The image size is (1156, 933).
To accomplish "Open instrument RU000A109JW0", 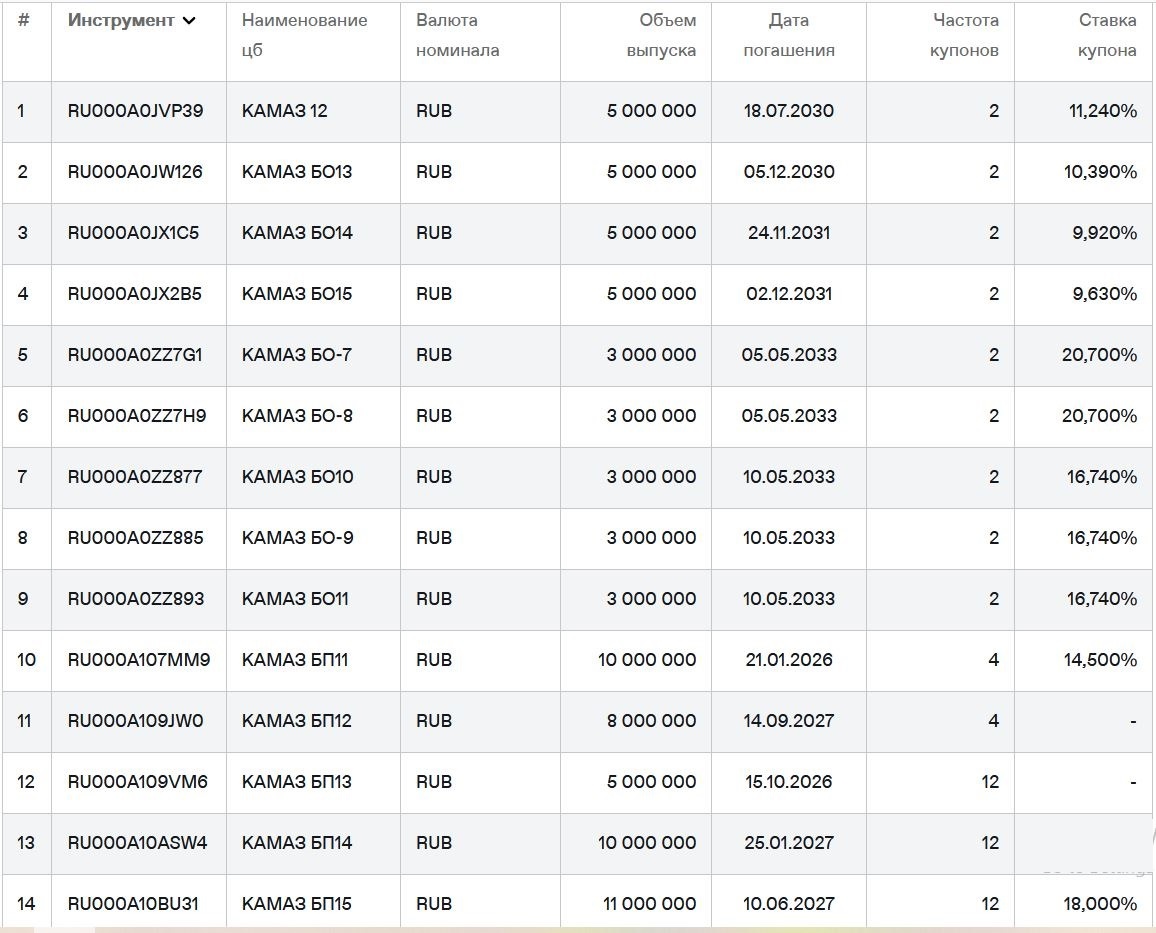I will 136,721.
